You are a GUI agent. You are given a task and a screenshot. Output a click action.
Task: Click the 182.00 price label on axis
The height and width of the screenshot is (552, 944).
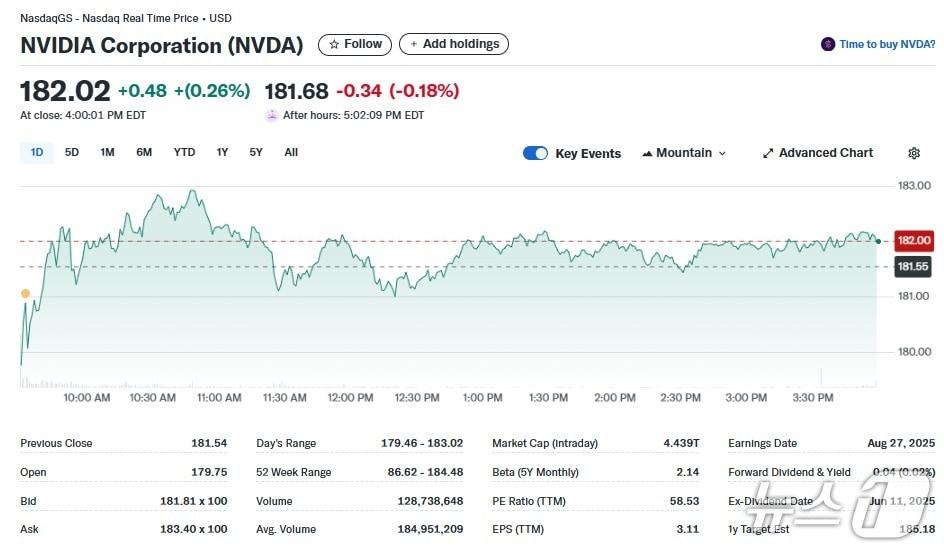pyautogui.click(x=914, y=240)
